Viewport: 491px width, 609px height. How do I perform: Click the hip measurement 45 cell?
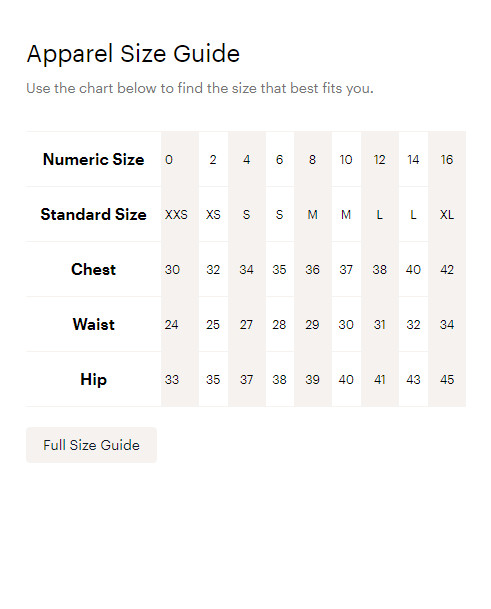click(447, 379)
